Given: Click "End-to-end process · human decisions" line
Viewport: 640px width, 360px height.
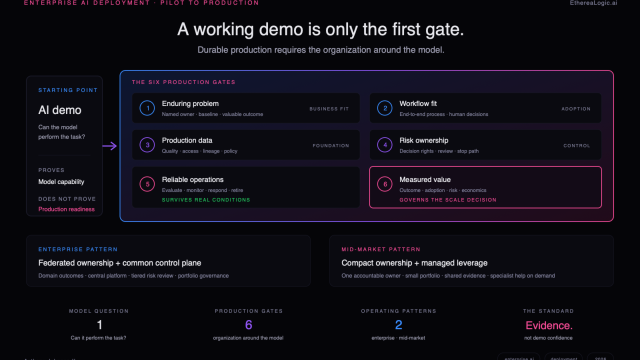Looking at the screenshot, I should 444,114.
